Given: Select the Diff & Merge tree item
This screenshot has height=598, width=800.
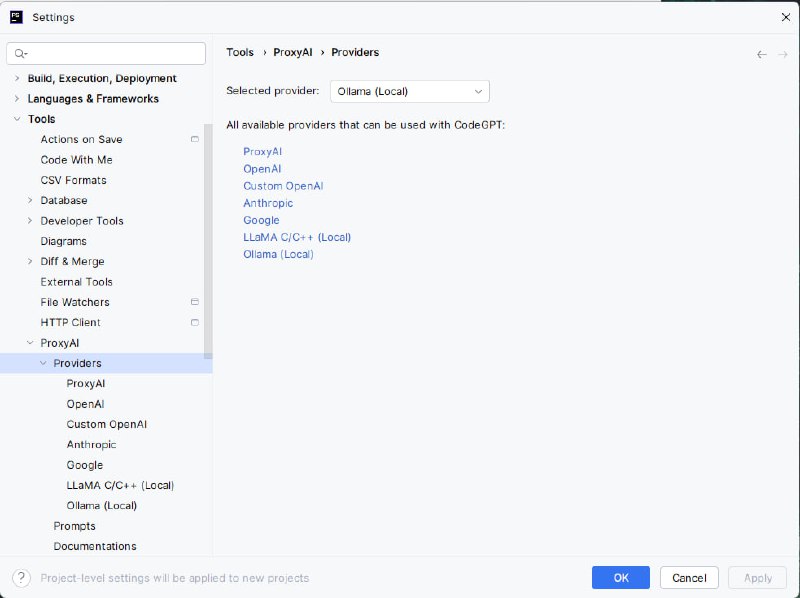Looking at the screenshot, I should (x=72, y=261).
